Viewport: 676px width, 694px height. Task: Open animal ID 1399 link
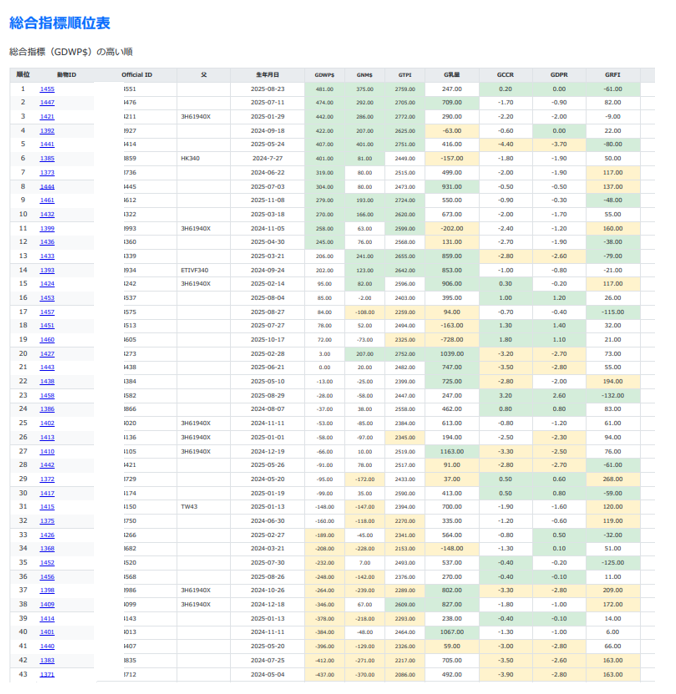tap(47, 228)
